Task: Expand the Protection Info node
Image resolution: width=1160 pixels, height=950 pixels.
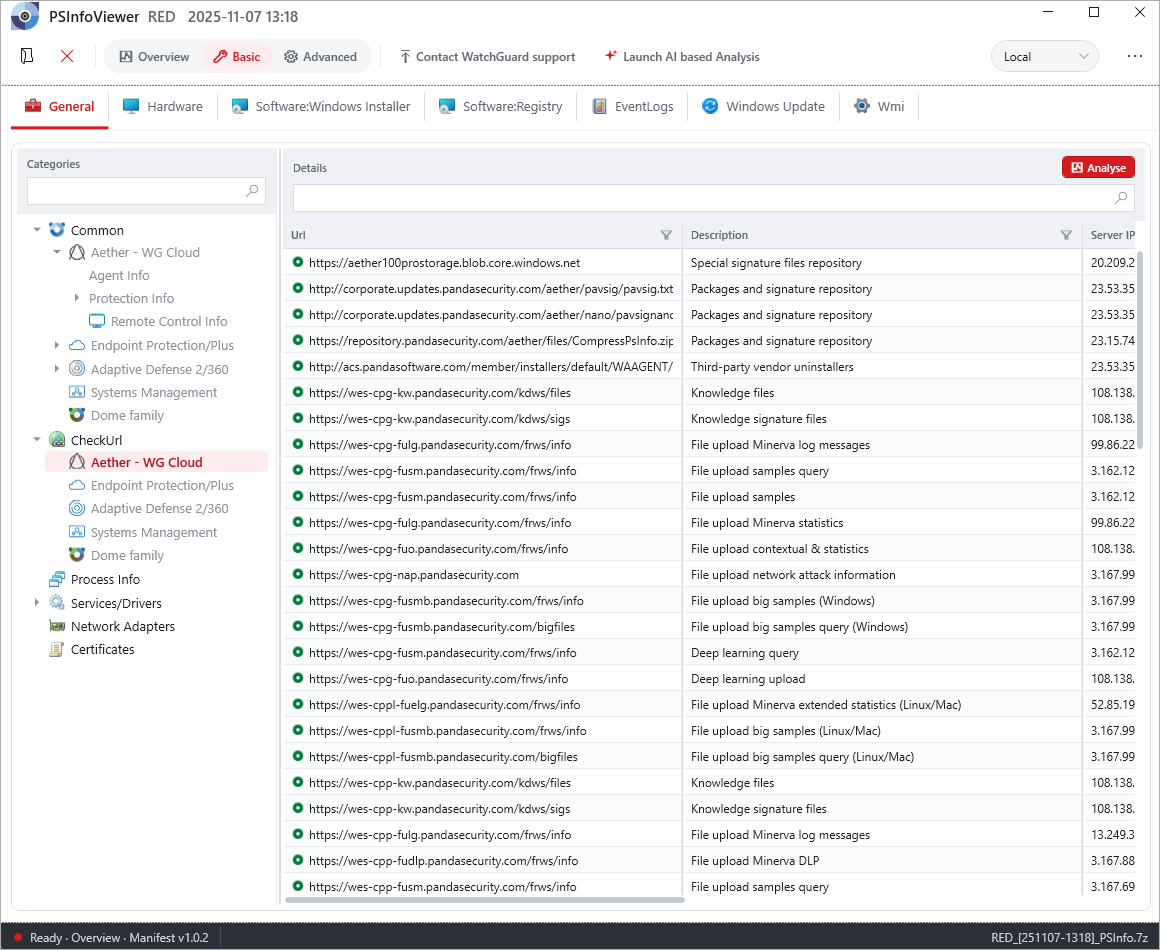Action: [77, 297]
